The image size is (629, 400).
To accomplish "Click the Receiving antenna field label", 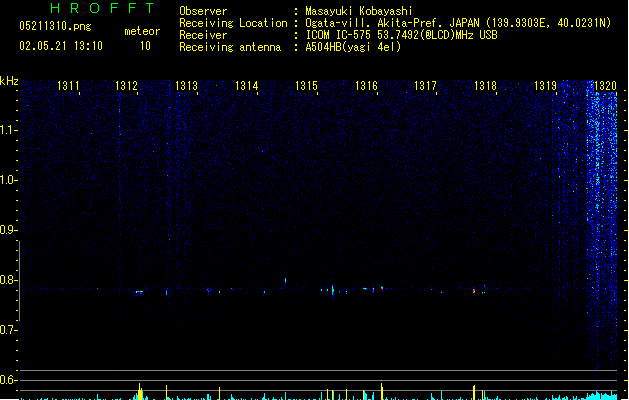I will pyautogui.click(x=230, y=47).
